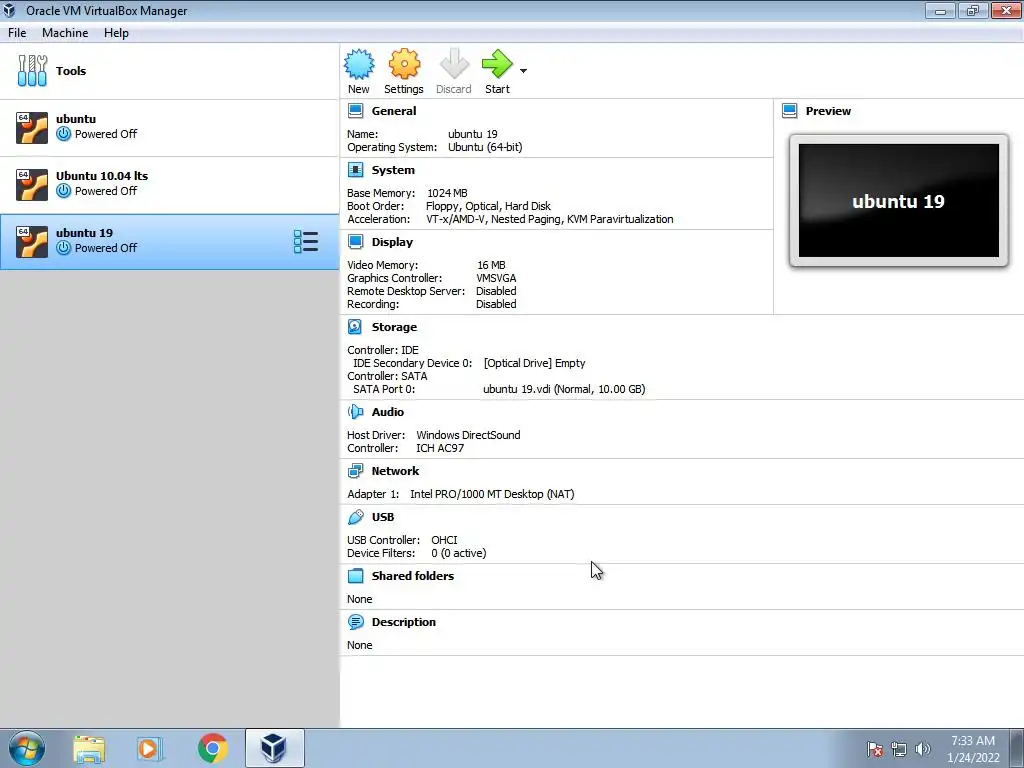This screenshot has height=768, width=1024.
Task: Click the greyed Discard arrow icon
Action: (454, 64)
